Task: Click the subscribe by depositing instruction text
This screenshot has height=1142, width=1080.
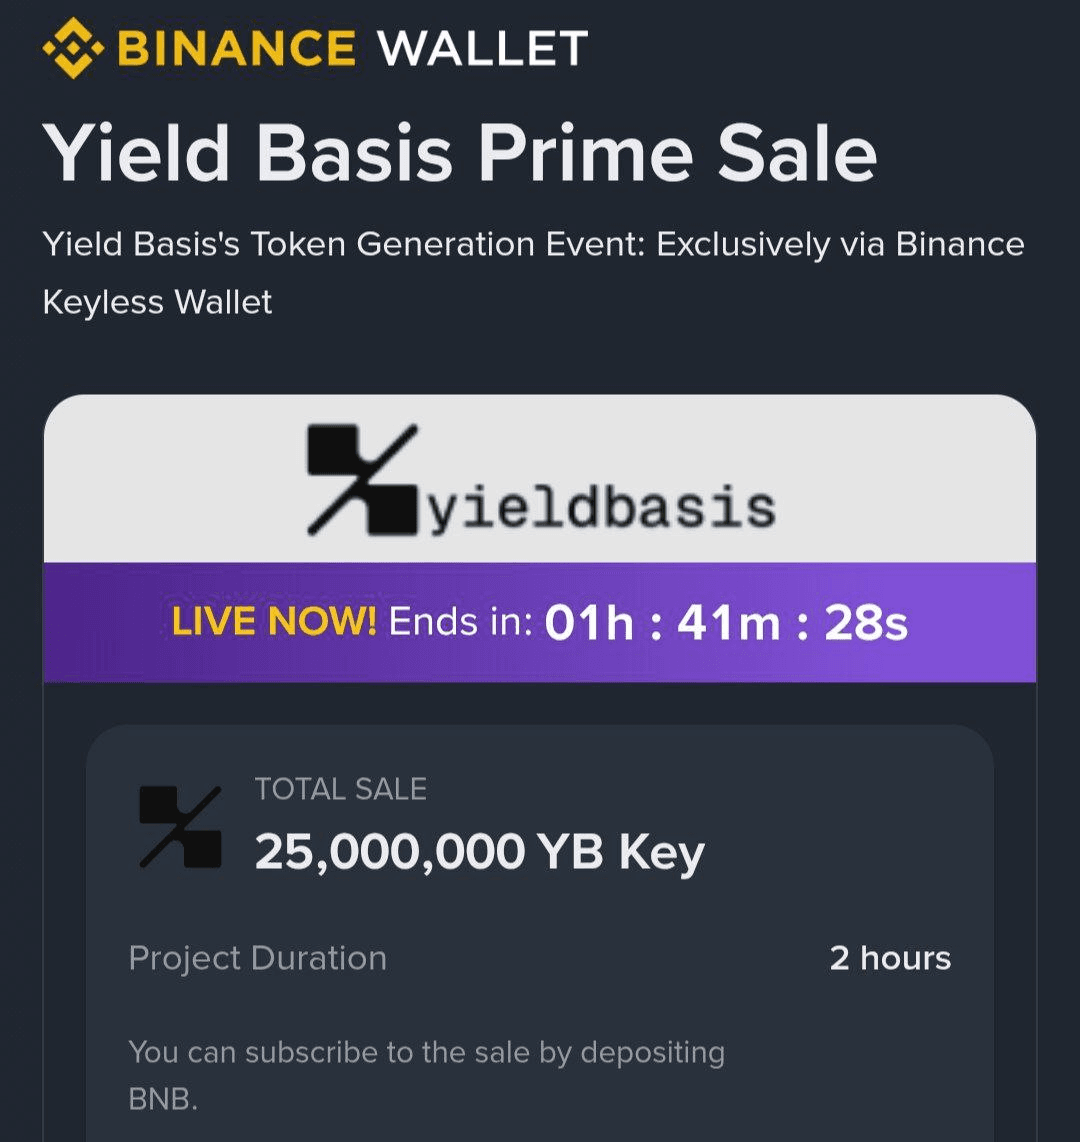Action: (x=427, y=1053)
